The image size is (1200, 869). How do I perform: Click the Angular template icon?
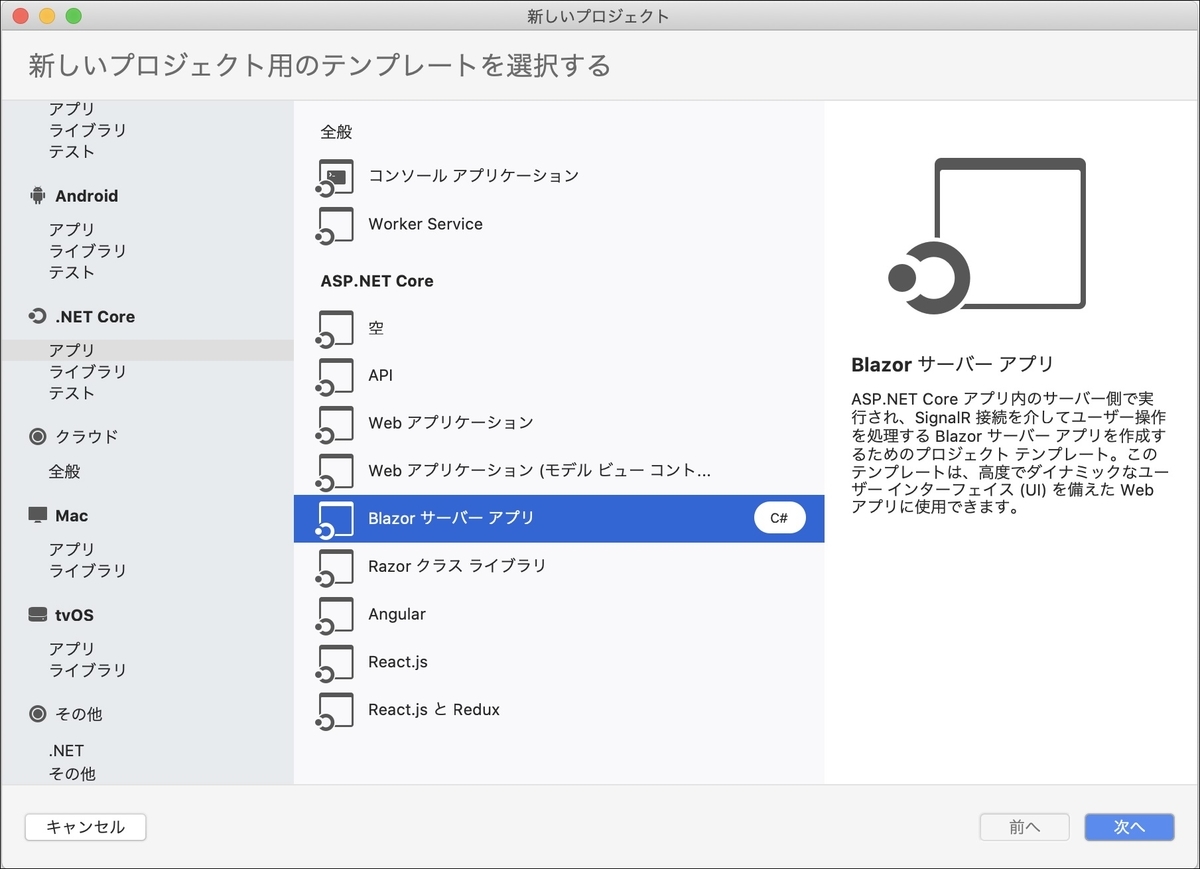(x=335, y=615)
